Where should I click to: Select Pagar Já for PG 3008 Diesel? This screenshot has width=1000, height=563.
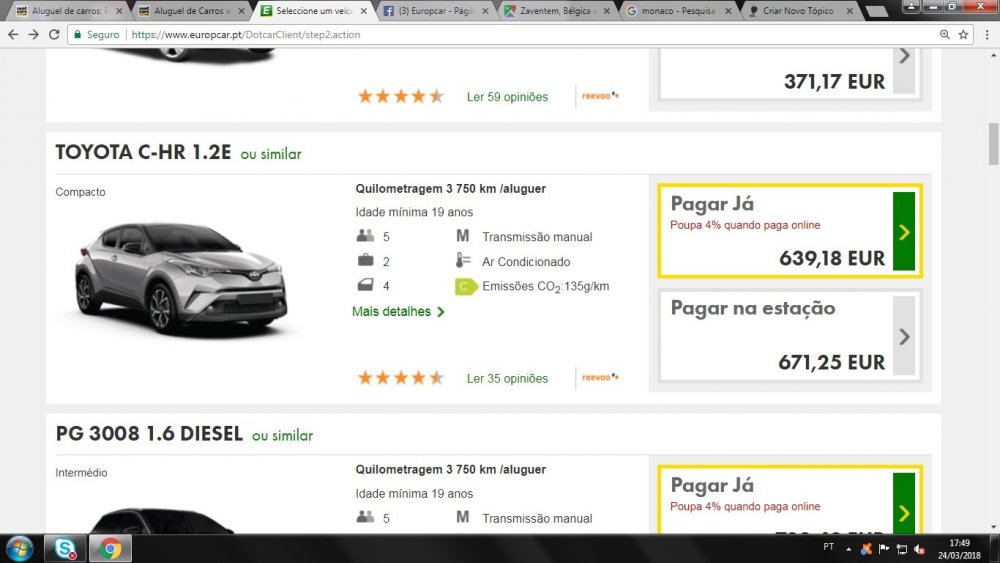coord(790,501)
